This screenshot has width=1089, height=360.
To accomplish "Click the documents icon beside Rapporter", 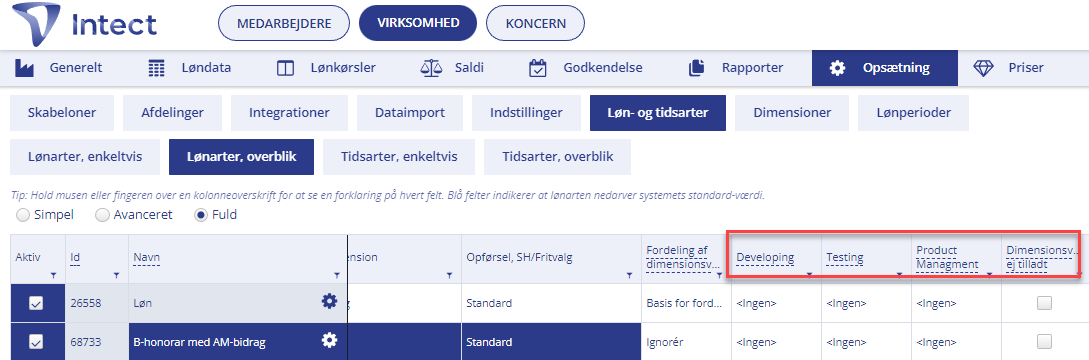I will click(696, 68).
